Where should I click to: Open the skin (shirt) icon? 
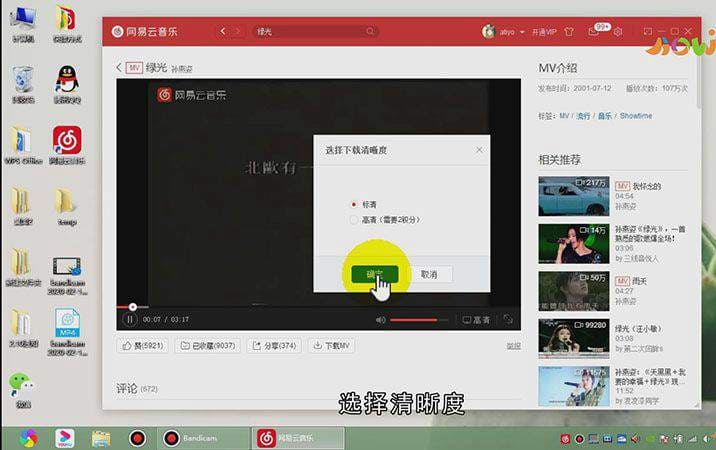tap(569, 32)
